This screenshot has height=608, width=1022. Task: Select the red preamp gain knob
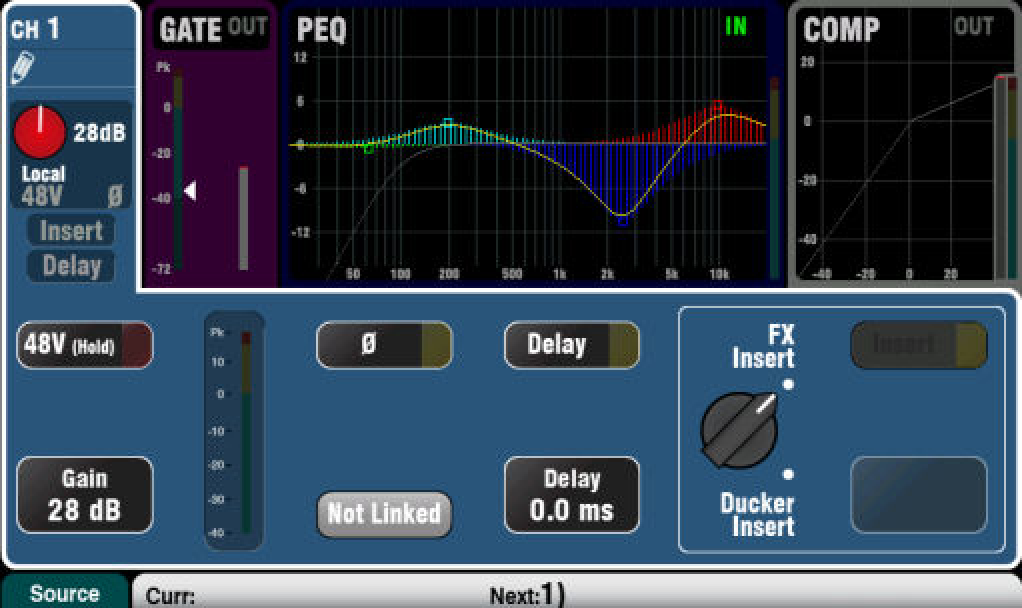point(40,132)
